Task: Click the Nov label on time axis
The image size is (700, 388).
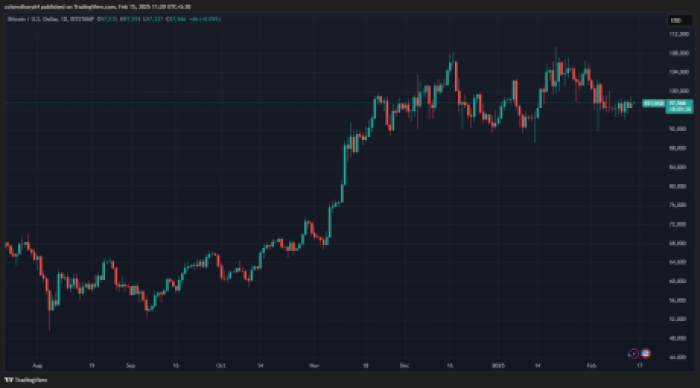Action: click(314, 366)
